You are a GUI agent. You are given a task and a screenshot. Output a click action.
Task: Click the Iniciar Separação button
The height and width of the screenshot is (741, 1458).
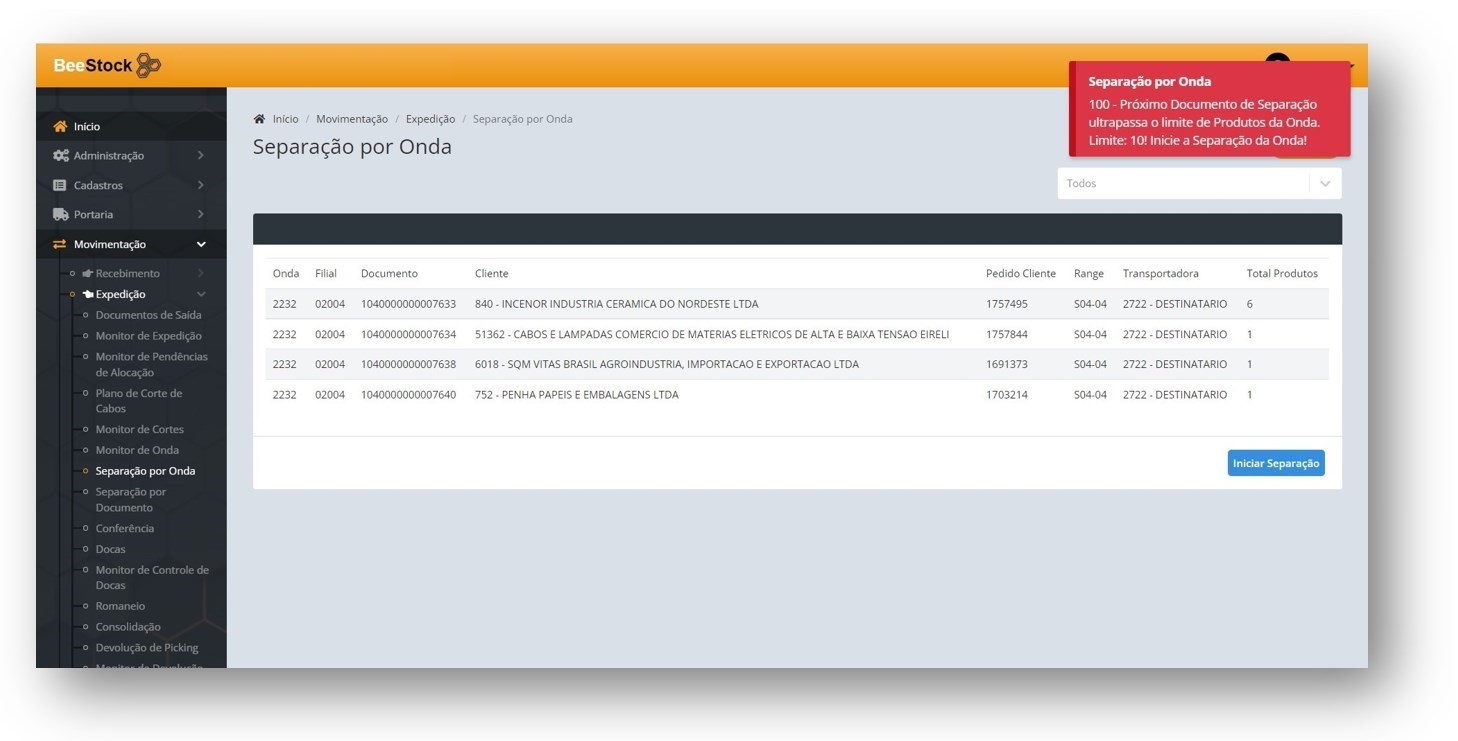[x=1275, y=464]
